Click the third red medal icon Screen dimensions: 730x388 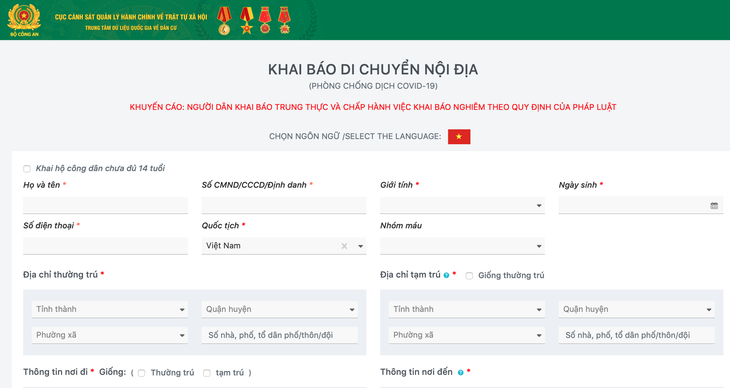[265, 20]
